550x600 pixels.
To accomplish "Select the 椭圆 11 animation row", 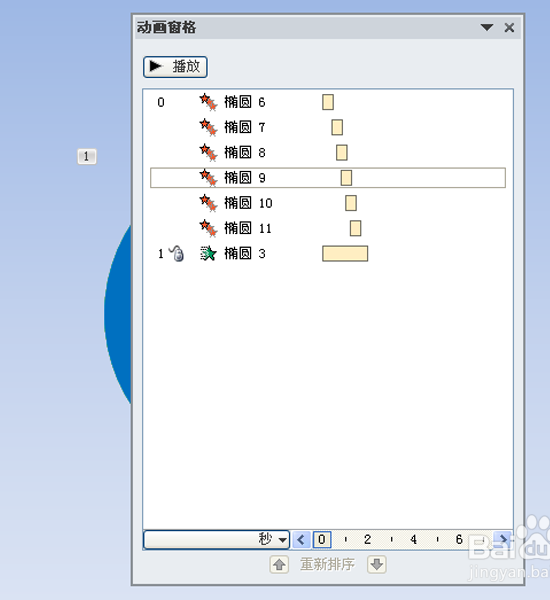I will pos(328,228).
